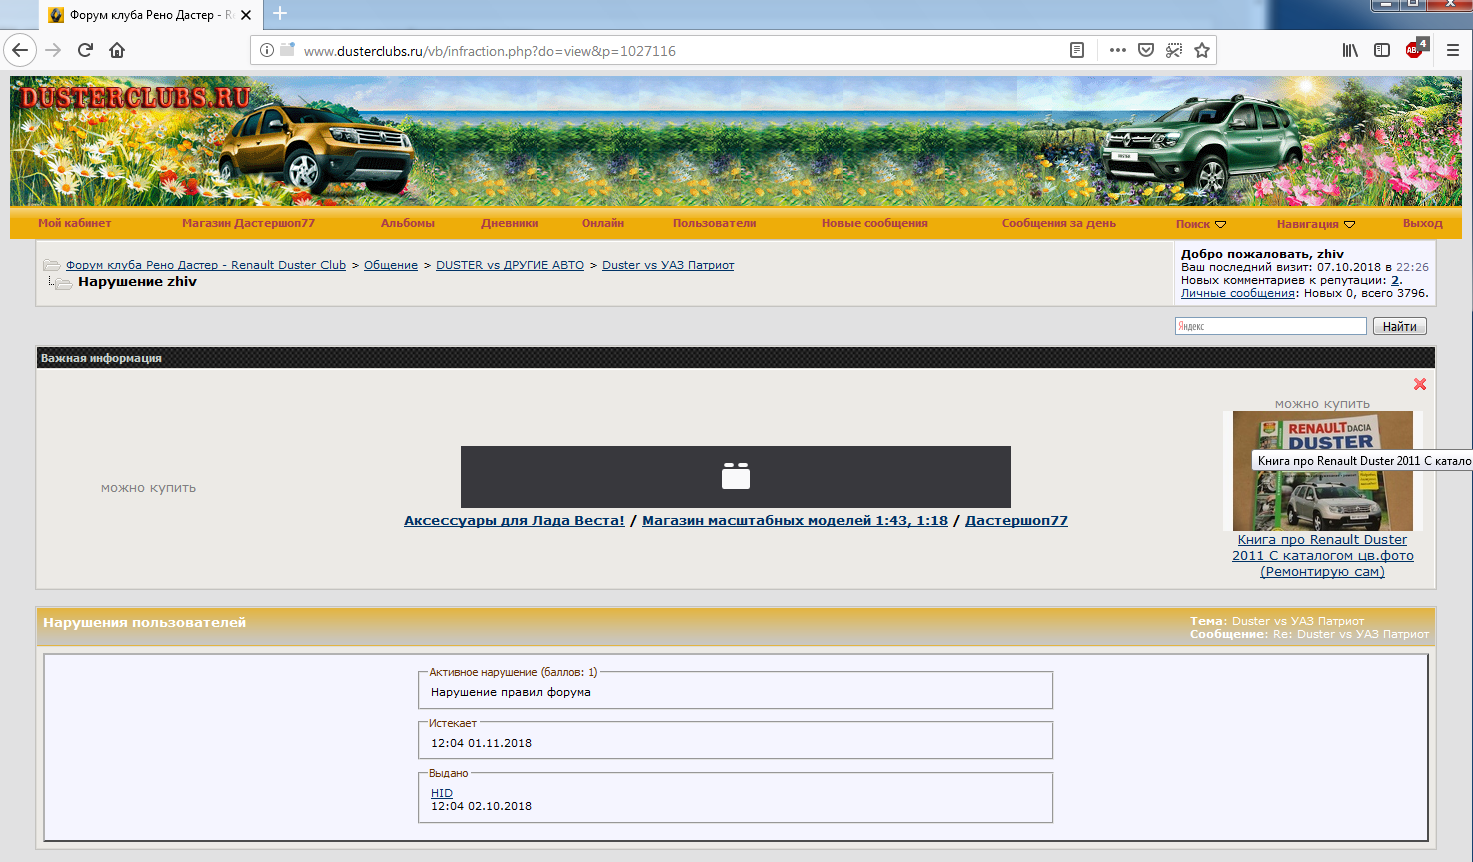Expand the Навигация dropdown
Image resolution: width=1473 pixels, height=862 pixels.
[x=1316, y=224]
